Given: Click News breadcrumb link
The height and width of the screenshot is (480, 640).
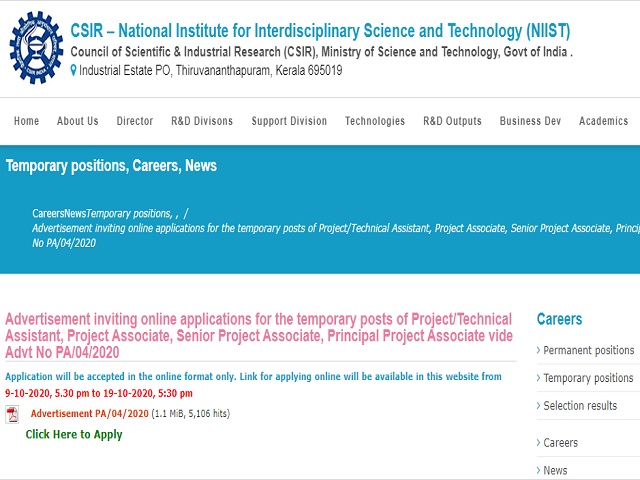Looking at the screenshot, I should [75, 213].
